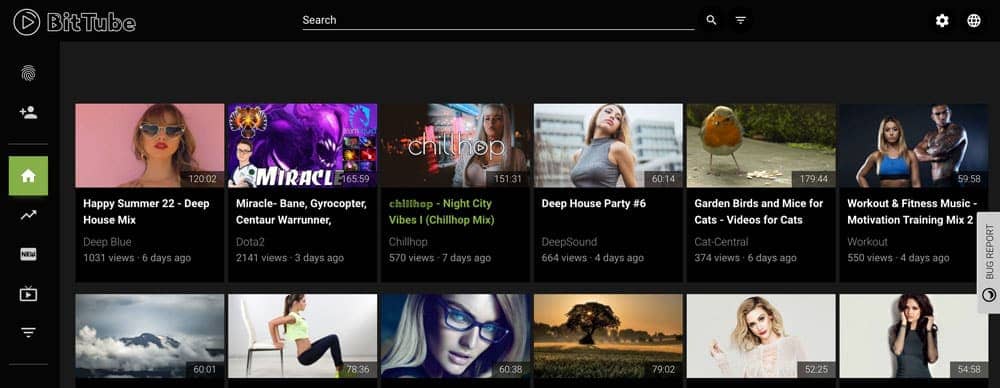
Task: Open Workout & Fitness Music thumbnail
Action: click(x=914, y=146)
